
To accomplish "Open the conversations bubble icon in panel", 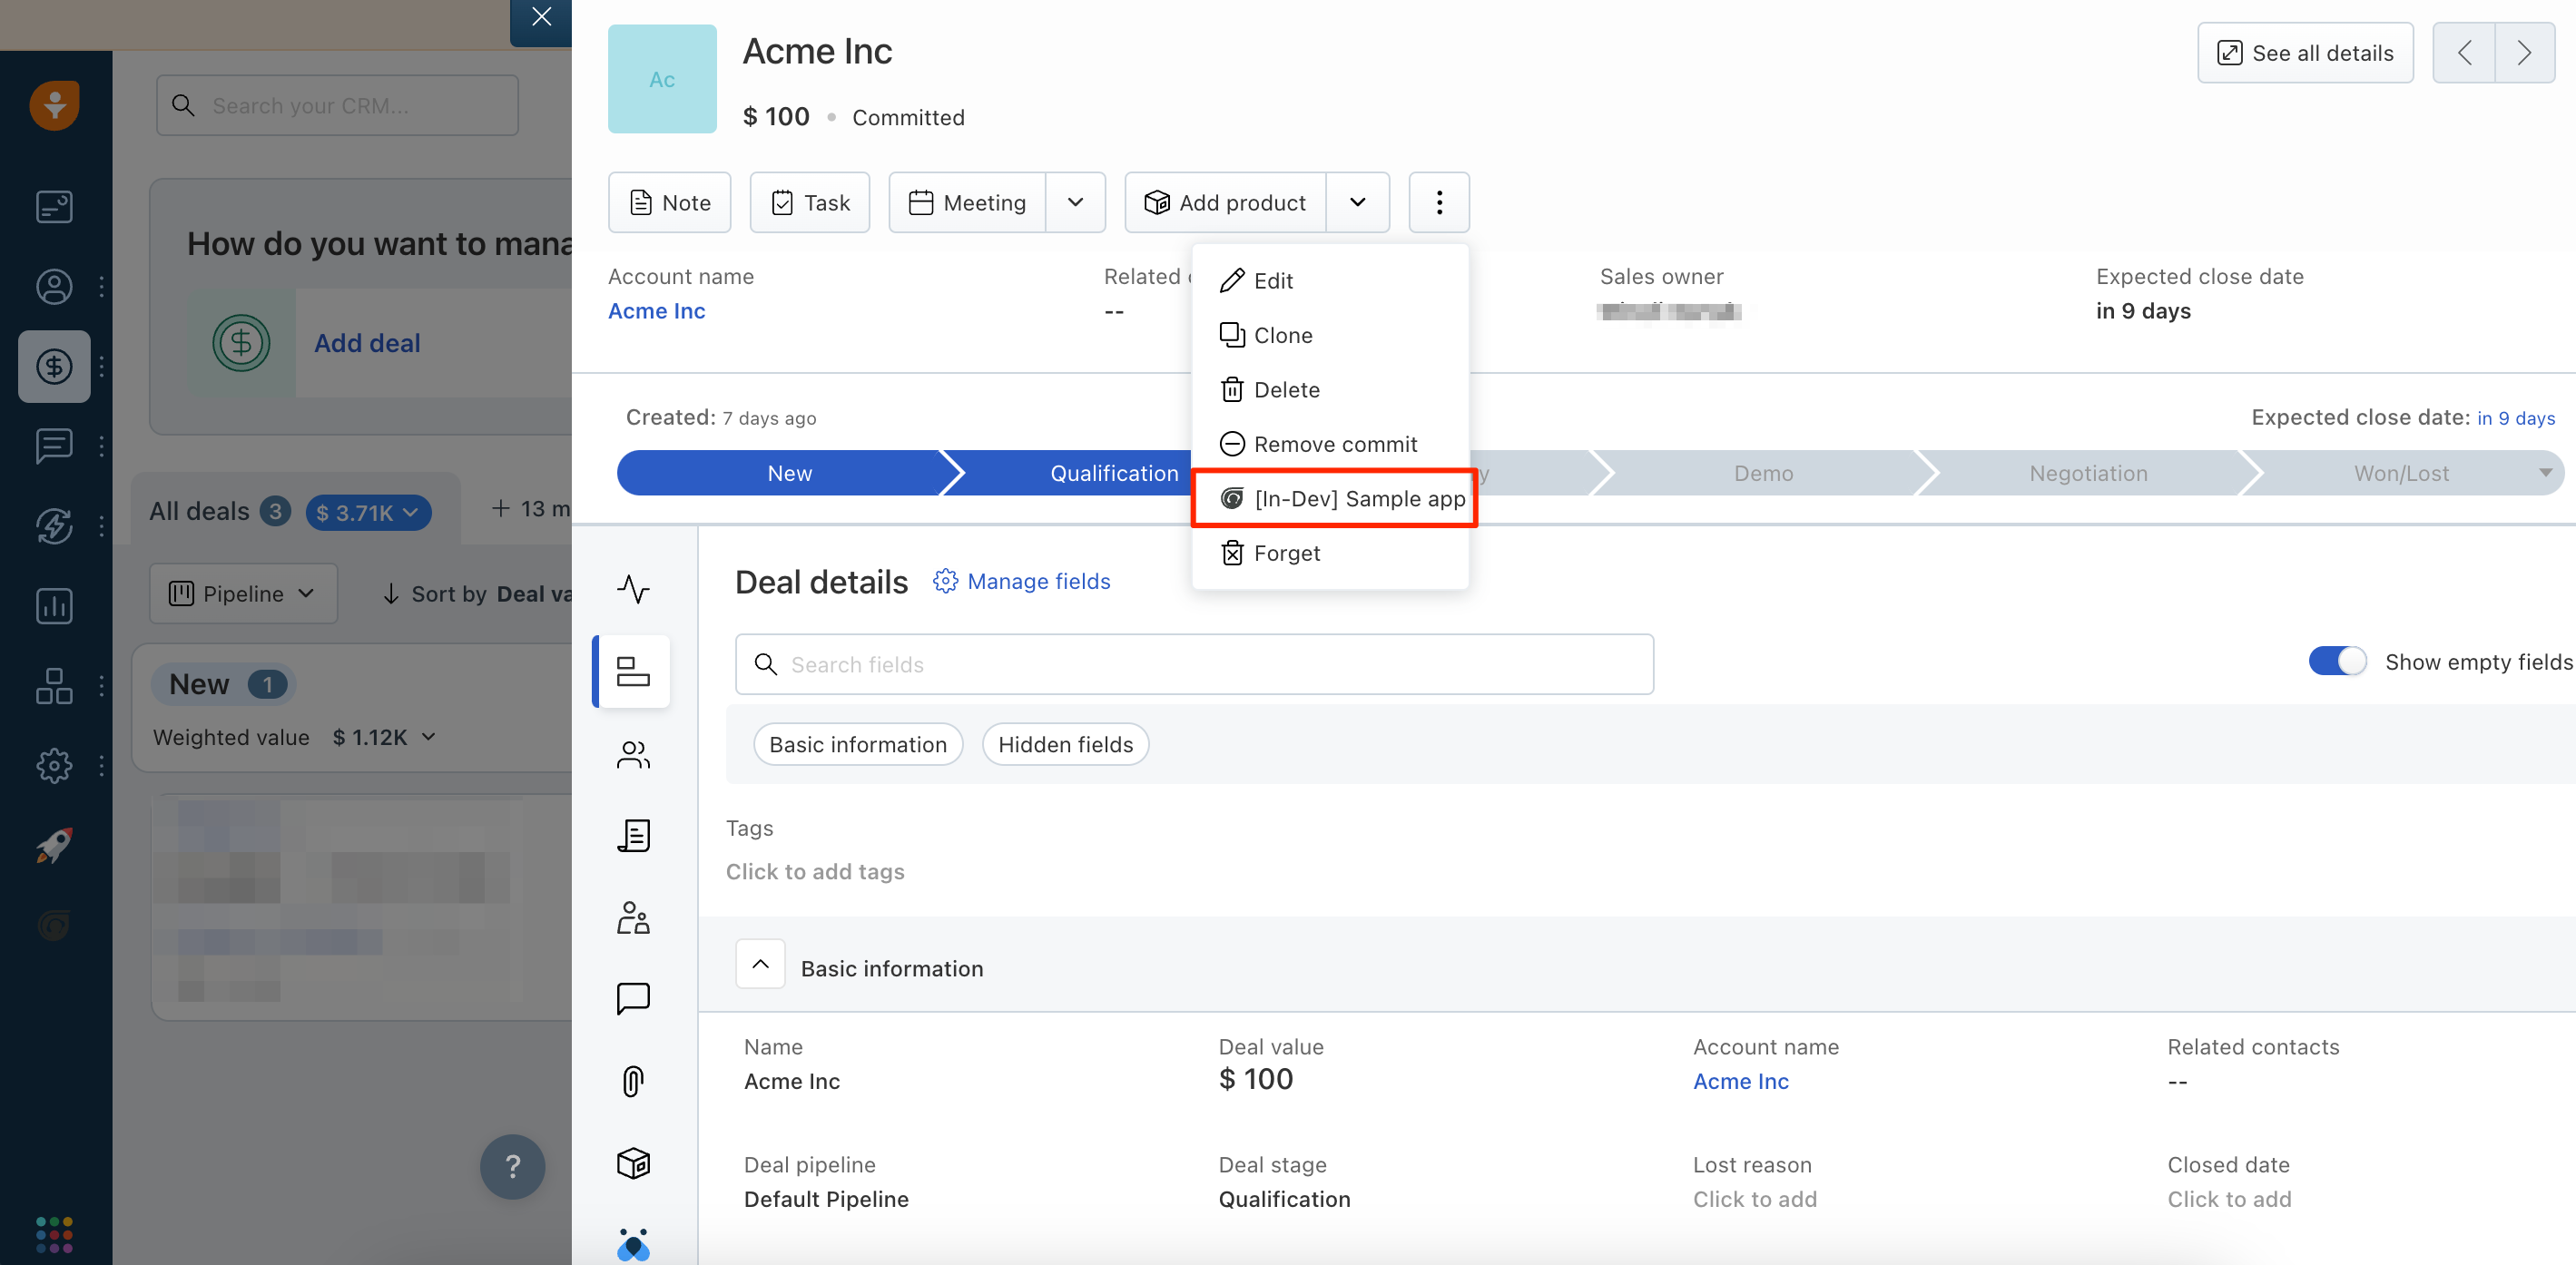I will pyautogui.click(x=633, y=998).
